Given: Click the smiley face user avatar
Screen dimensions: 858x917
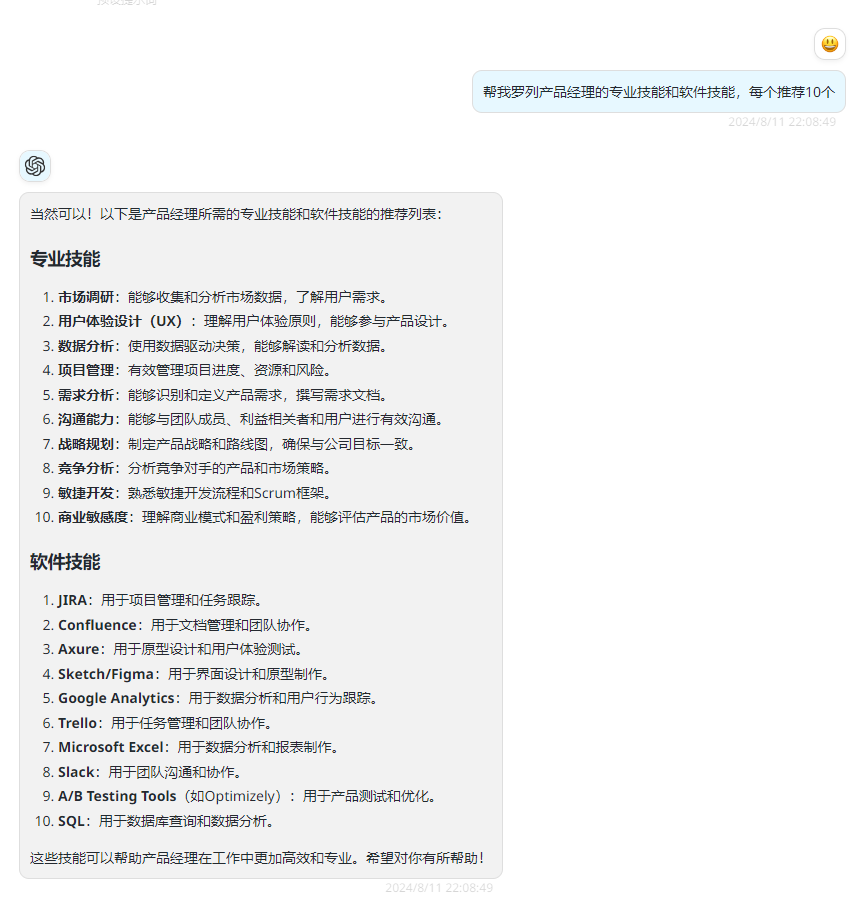Looking at the screenshot, I should tap(829, 44).
